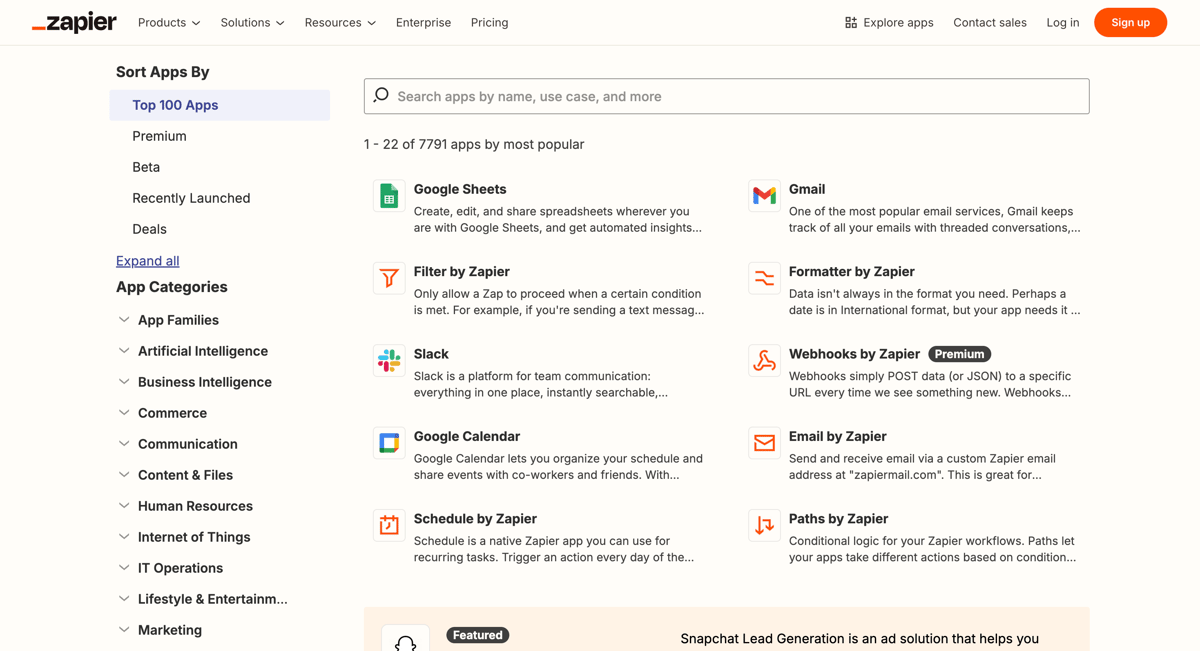Open the Google Calendar title
This screenshot has width=1200, height=651.
pos(467,436)
